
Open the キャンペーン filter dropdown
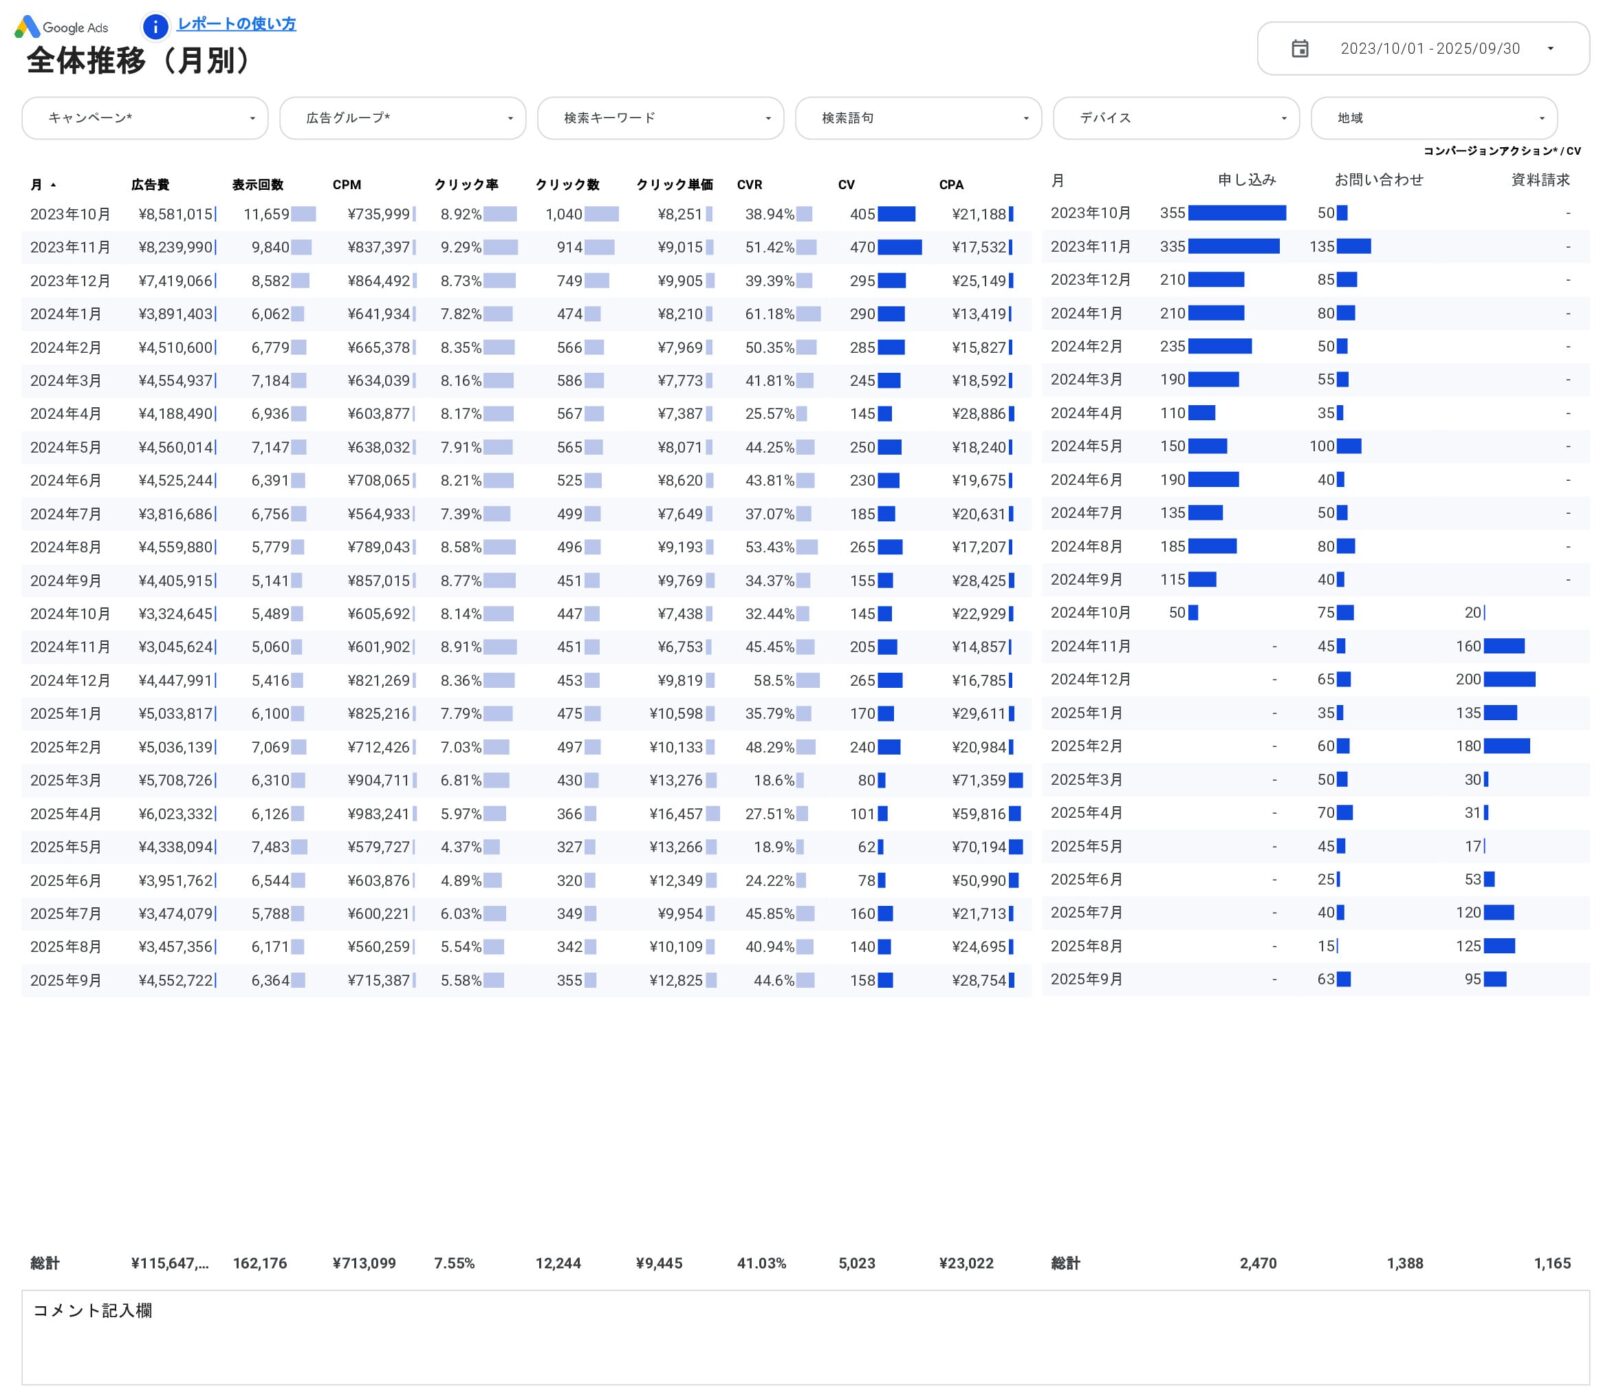pyautogui.click(x=145, y=117)
